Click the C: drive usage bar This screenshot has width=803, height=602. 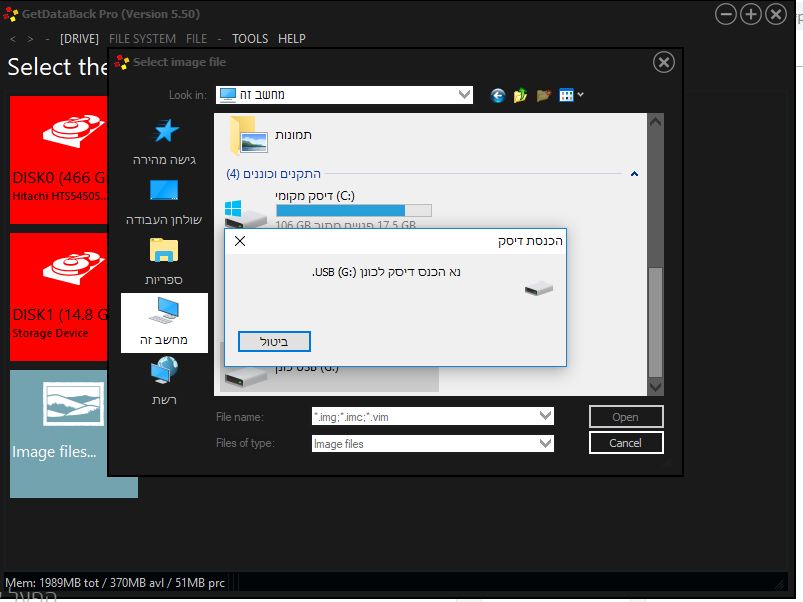[354, 210]
